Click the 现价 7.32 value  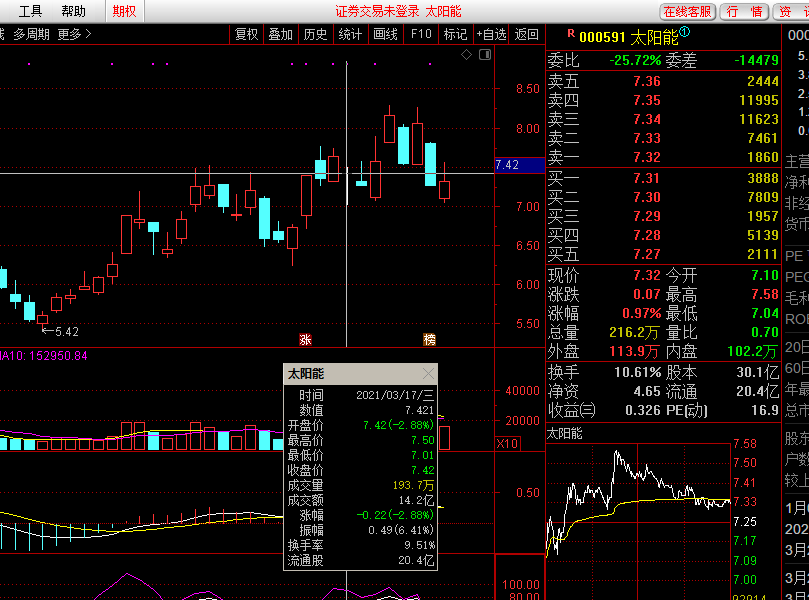[647, 275]
